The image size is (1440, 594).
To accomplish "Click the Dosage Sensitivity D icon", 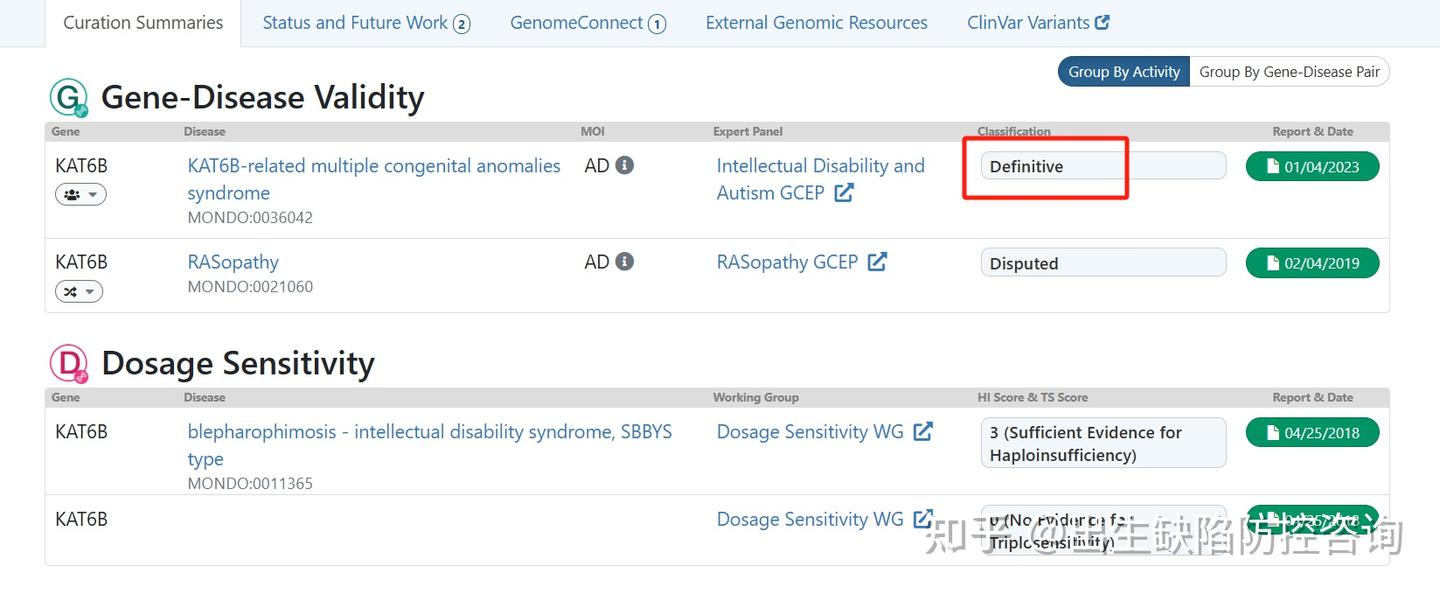I will pos(69,364).
